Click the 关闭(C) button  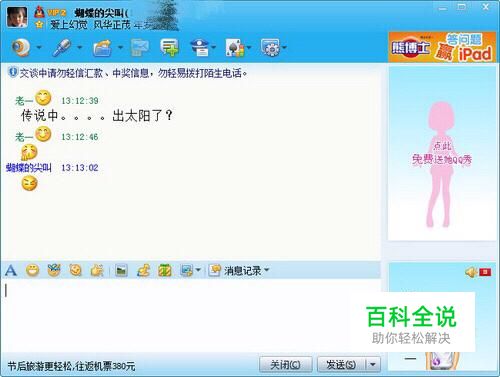286,365
